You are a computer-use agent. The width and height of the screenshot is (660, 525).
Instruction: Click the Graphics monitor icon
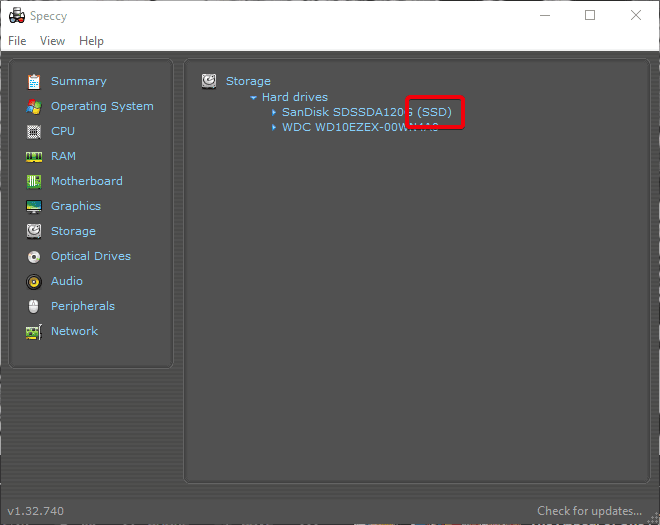[34, 207]
